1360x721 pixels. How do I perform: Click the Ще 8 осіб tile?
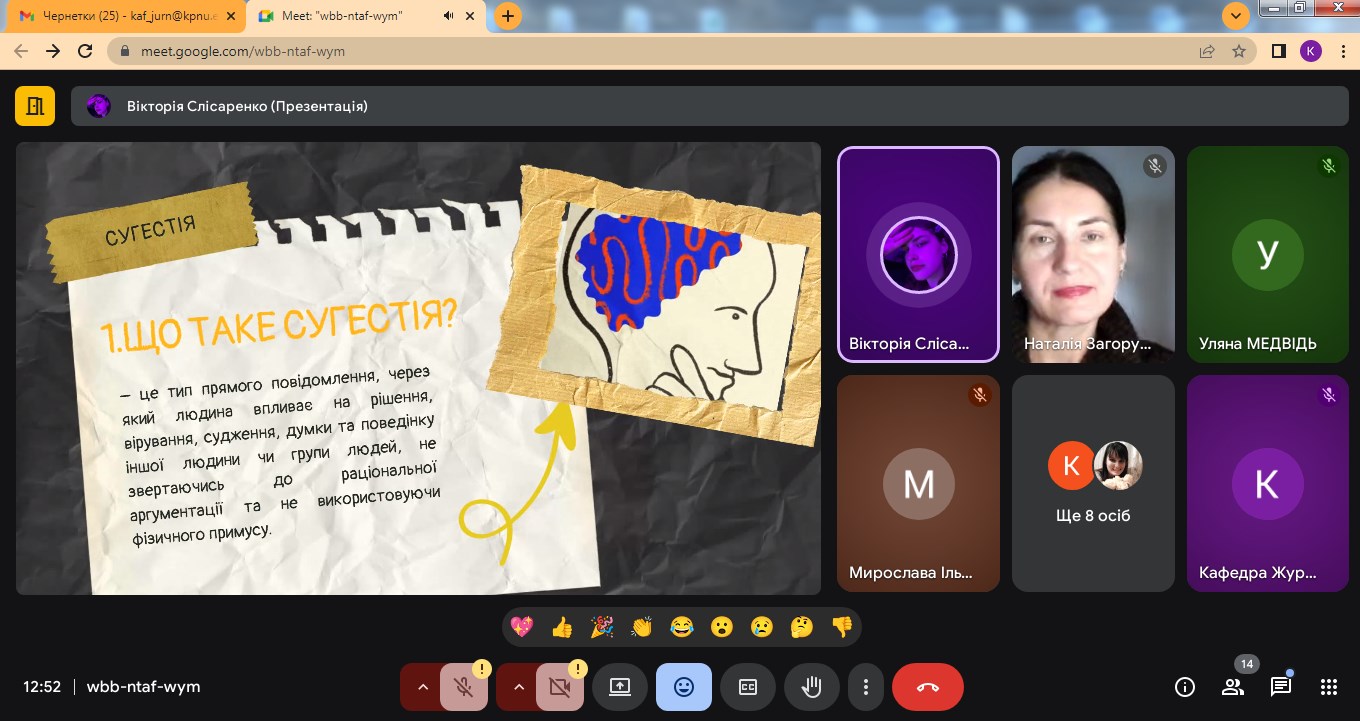(1093, 483)
